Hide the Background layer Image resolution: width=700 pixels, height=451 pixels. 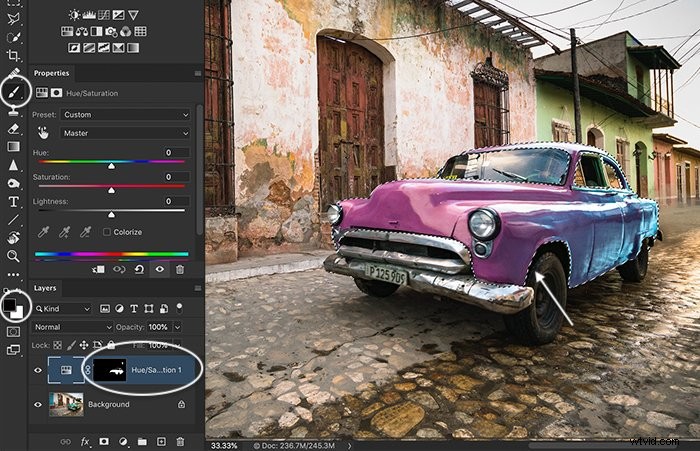(x=38, y=405)
